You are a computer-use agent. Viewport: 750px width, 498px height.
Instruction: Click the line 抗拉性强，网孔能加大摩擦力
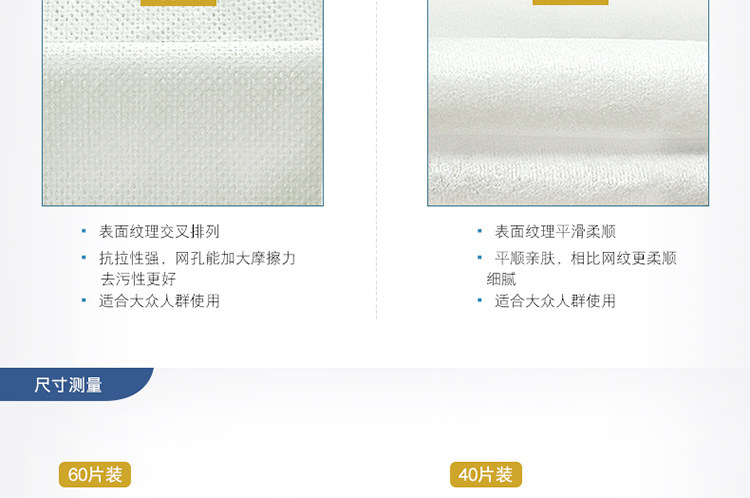click(197, 258)
